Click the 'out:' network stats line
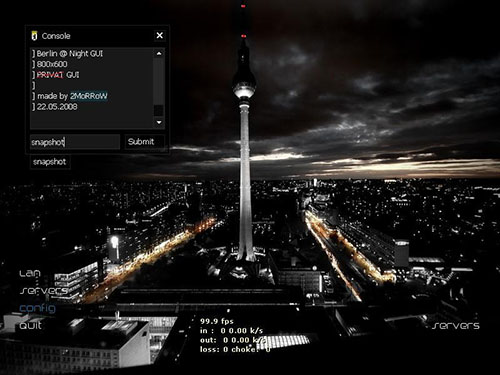Screen dimensions: 500x375 (x=233, y=340)
